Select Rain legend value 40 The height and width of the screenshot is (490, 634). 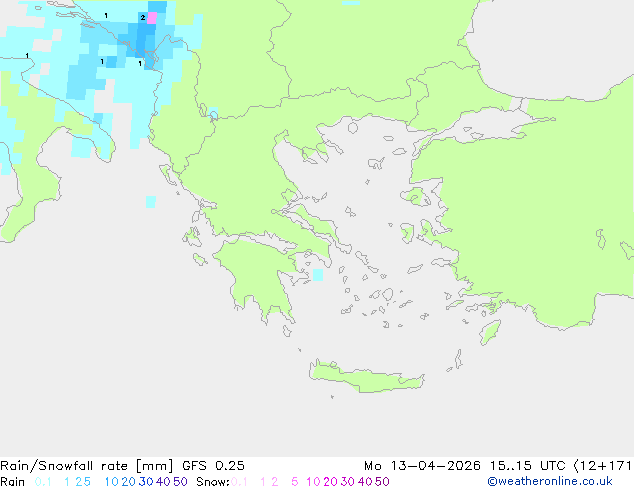tap(163, 482)
